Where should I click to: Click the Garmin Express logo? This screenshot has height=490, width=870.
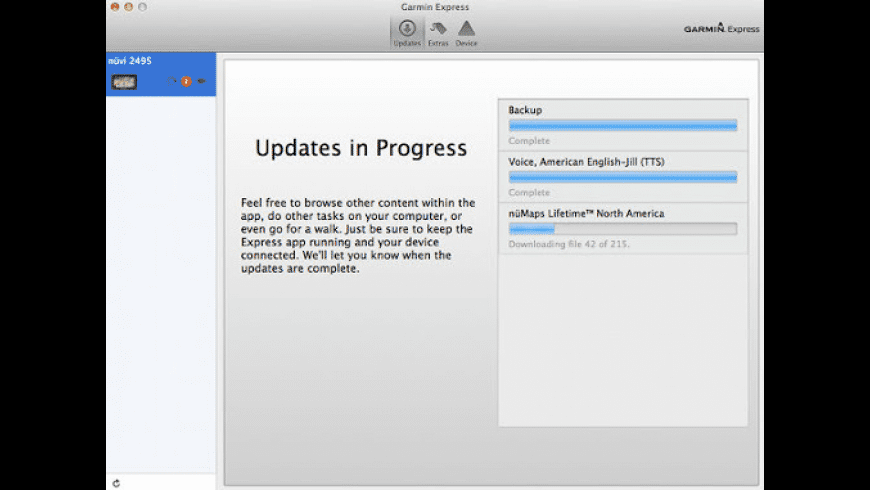point(721,28)
